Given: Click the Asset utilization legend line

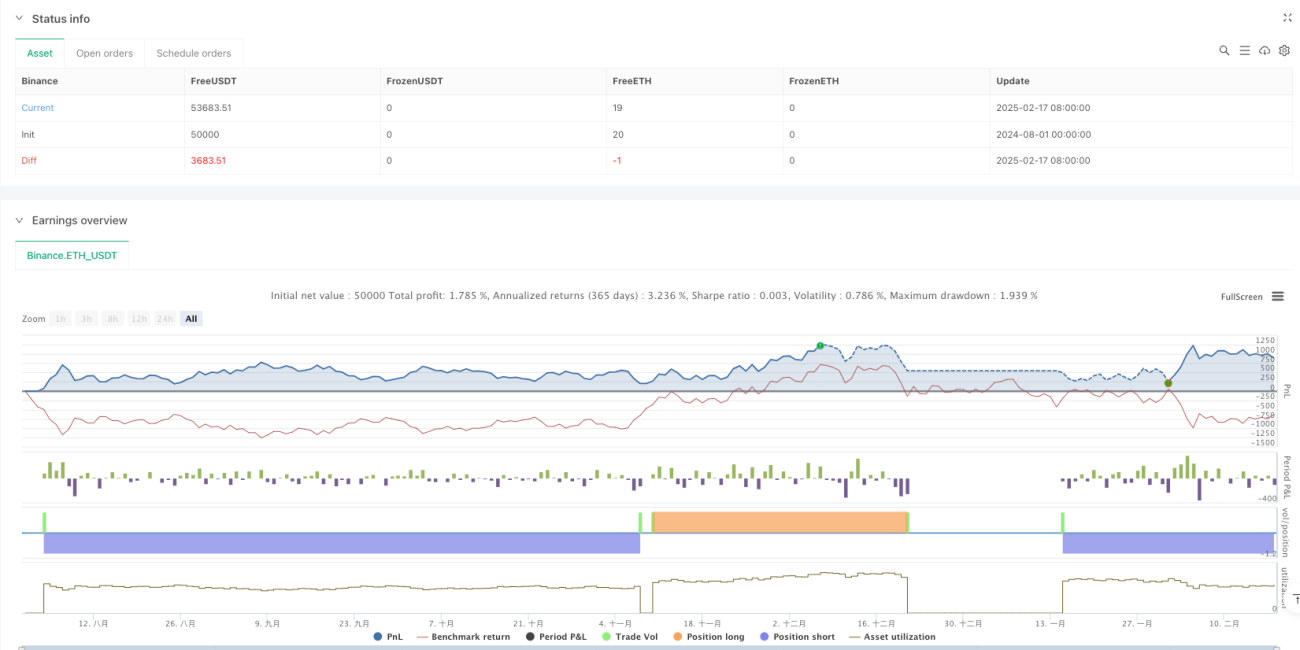Looking at the screenshot, I should click(892, 636).
